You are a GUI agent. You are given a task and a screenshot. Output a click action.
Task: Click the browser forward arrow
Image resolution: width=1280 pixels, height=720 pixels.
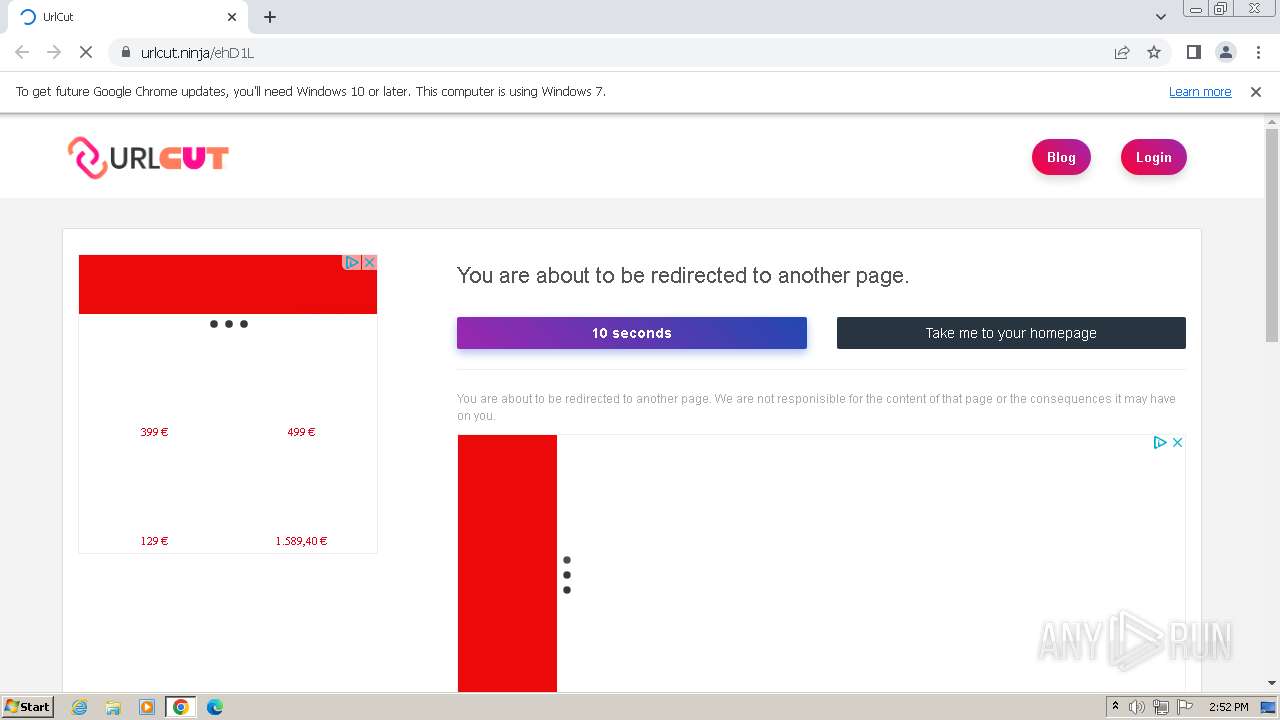pos(54,52)
